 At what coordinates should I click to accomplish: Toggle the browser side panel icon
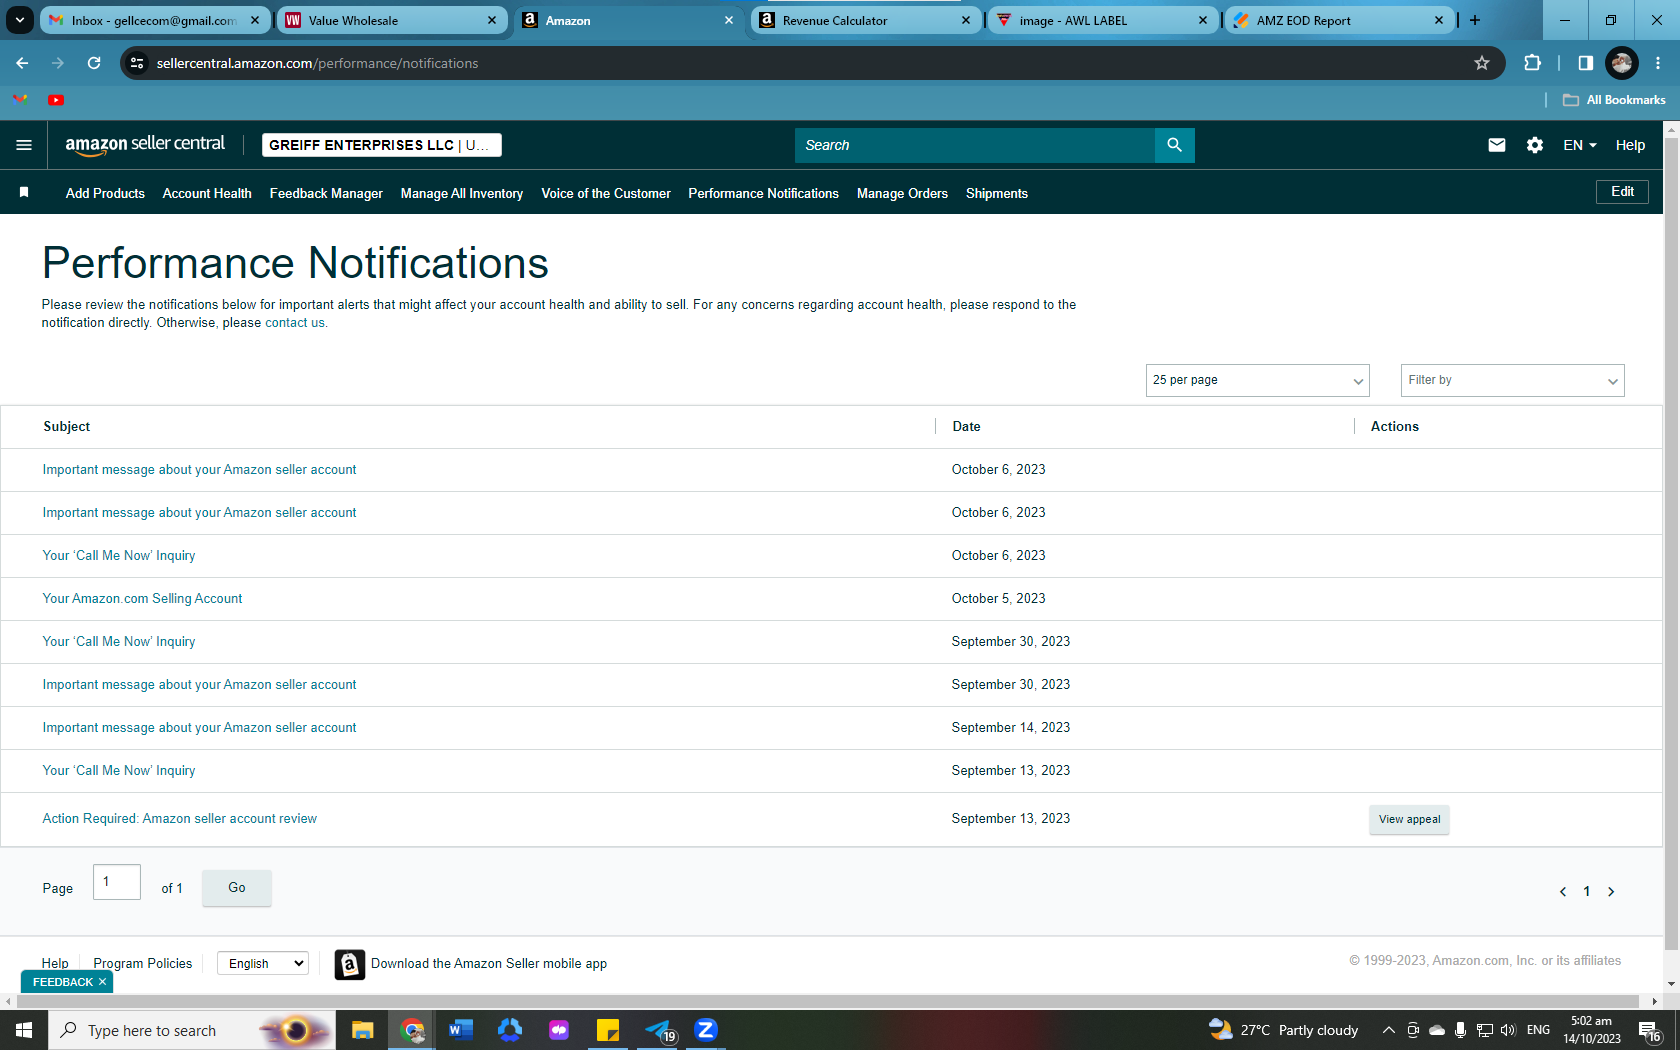click(x=1585, y=63)
